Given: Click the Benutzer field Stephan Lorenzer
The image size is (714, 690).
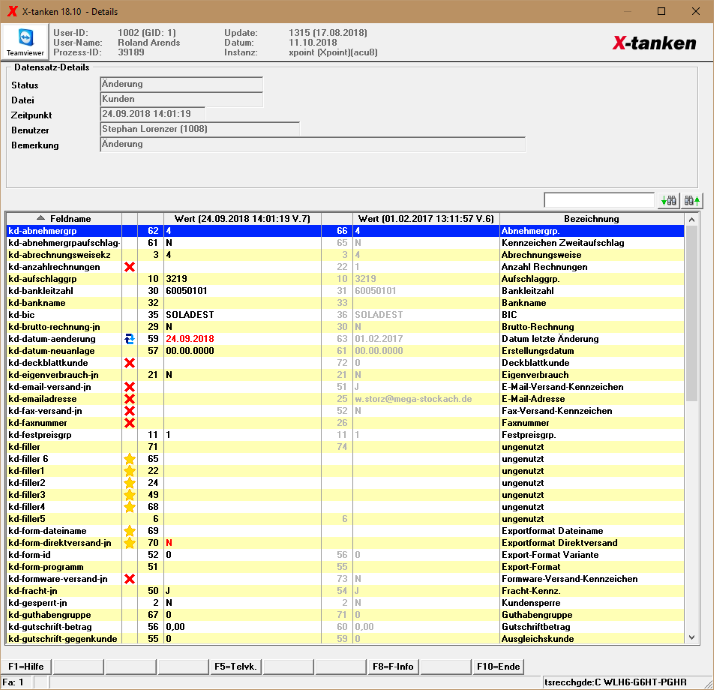Looking at the screenshot, I should tap(200, 129).
